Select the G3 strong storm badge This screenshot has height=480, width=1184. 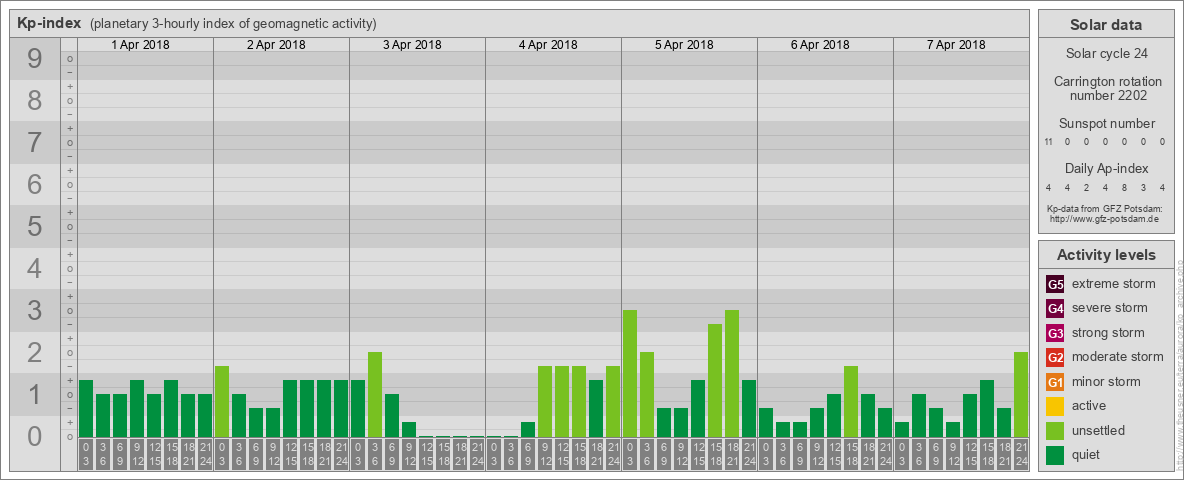pyautogui.click(x=1056, y=333)
